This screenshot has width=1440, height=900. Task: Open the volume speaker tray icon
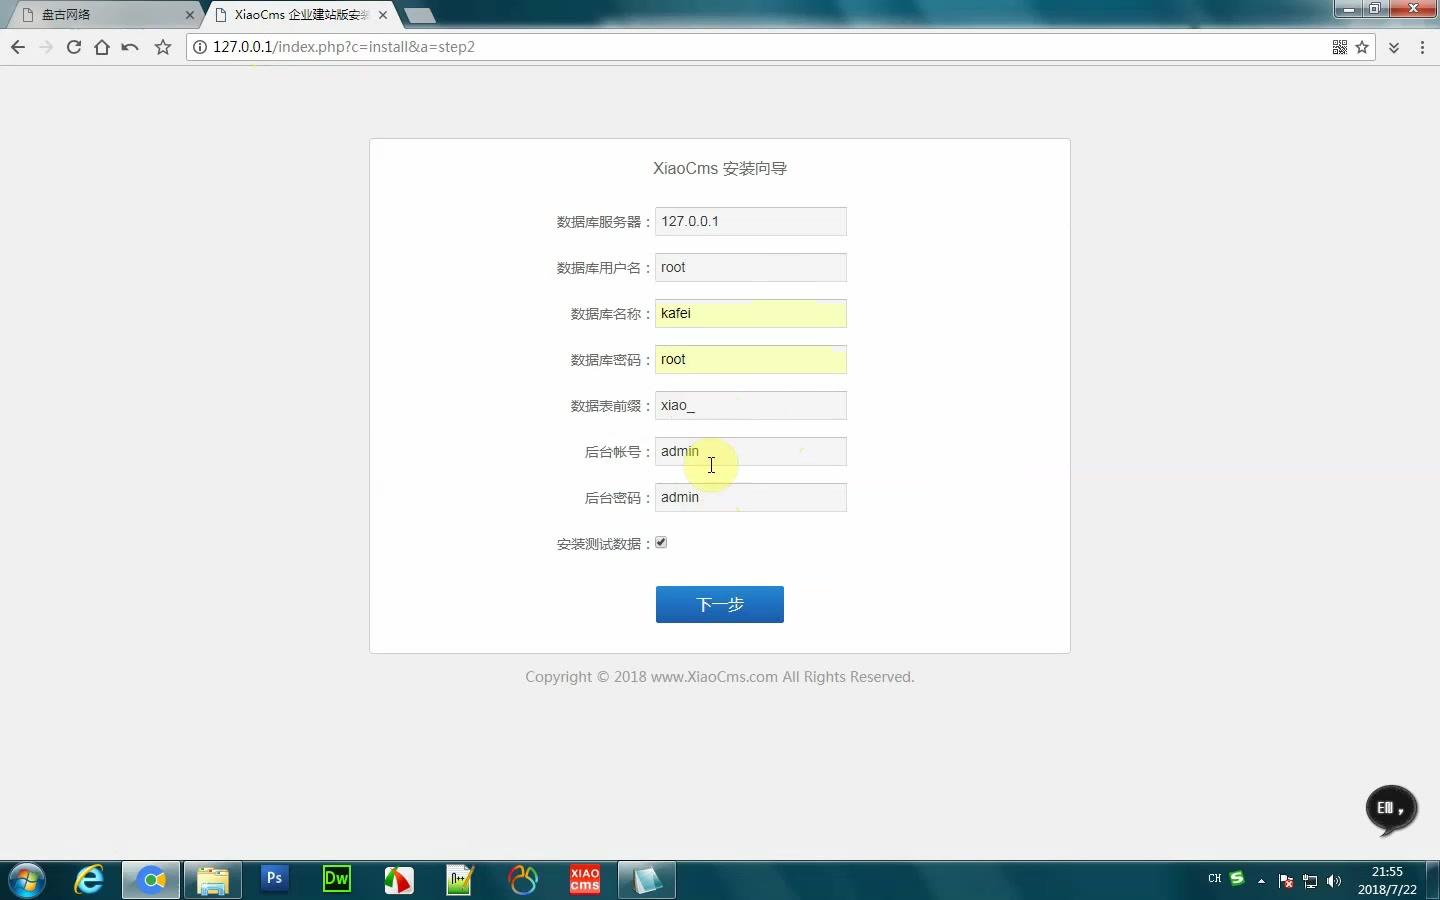[x=1334, y=881]
